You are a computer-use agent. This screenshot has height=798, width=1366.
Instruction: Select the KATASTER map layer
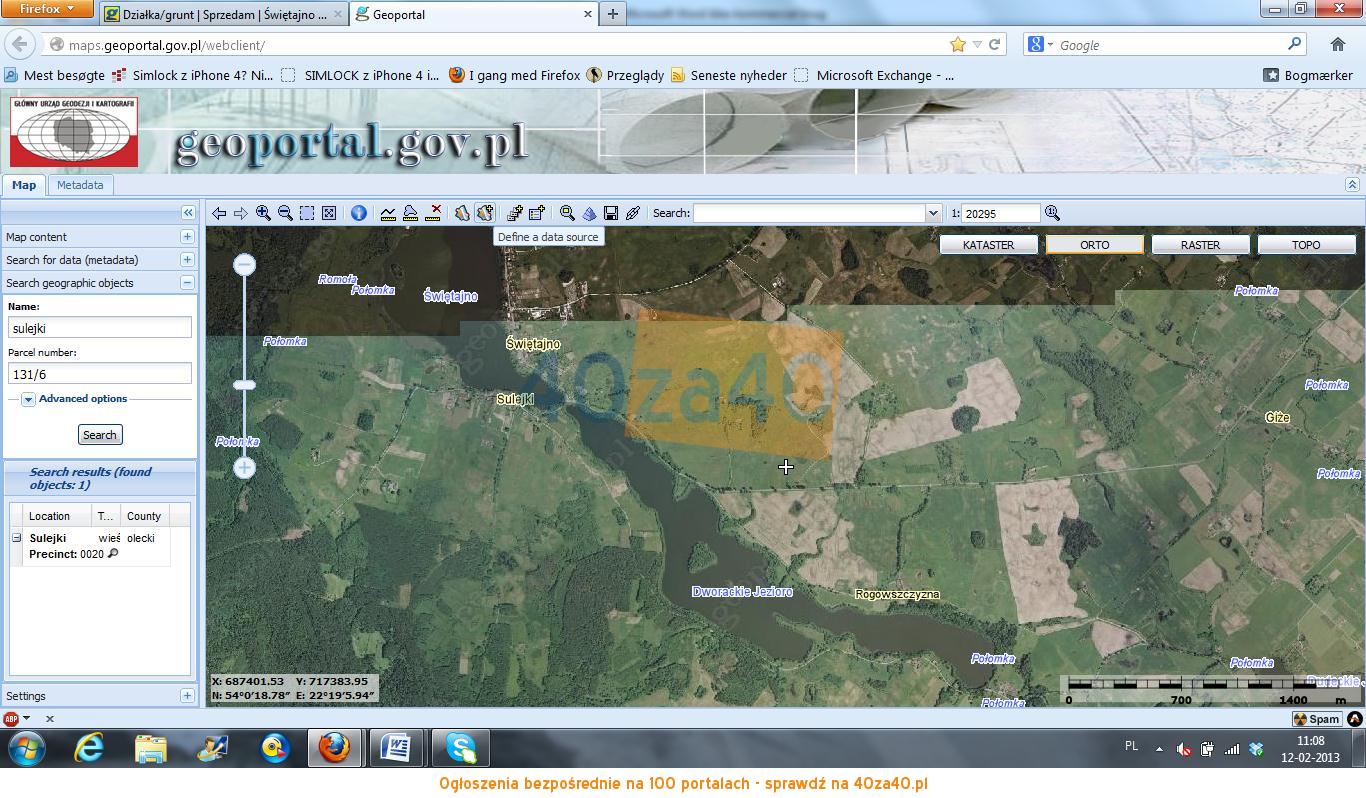tap(988, 245)
